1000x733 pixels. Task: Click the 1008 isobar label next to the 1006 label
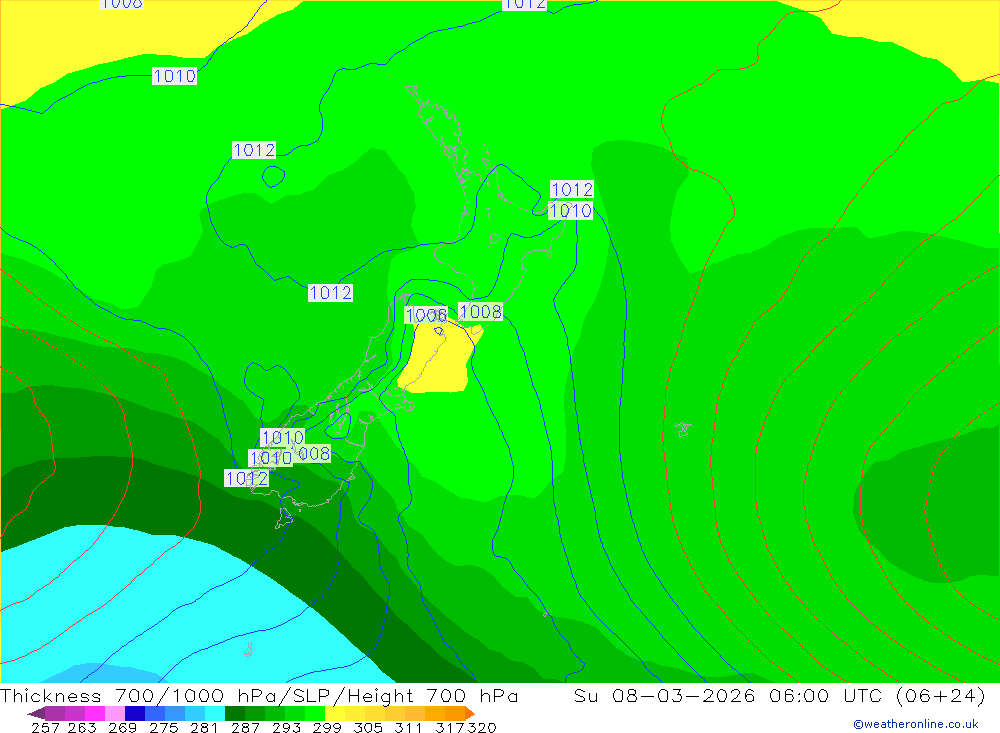pos(480,311)
